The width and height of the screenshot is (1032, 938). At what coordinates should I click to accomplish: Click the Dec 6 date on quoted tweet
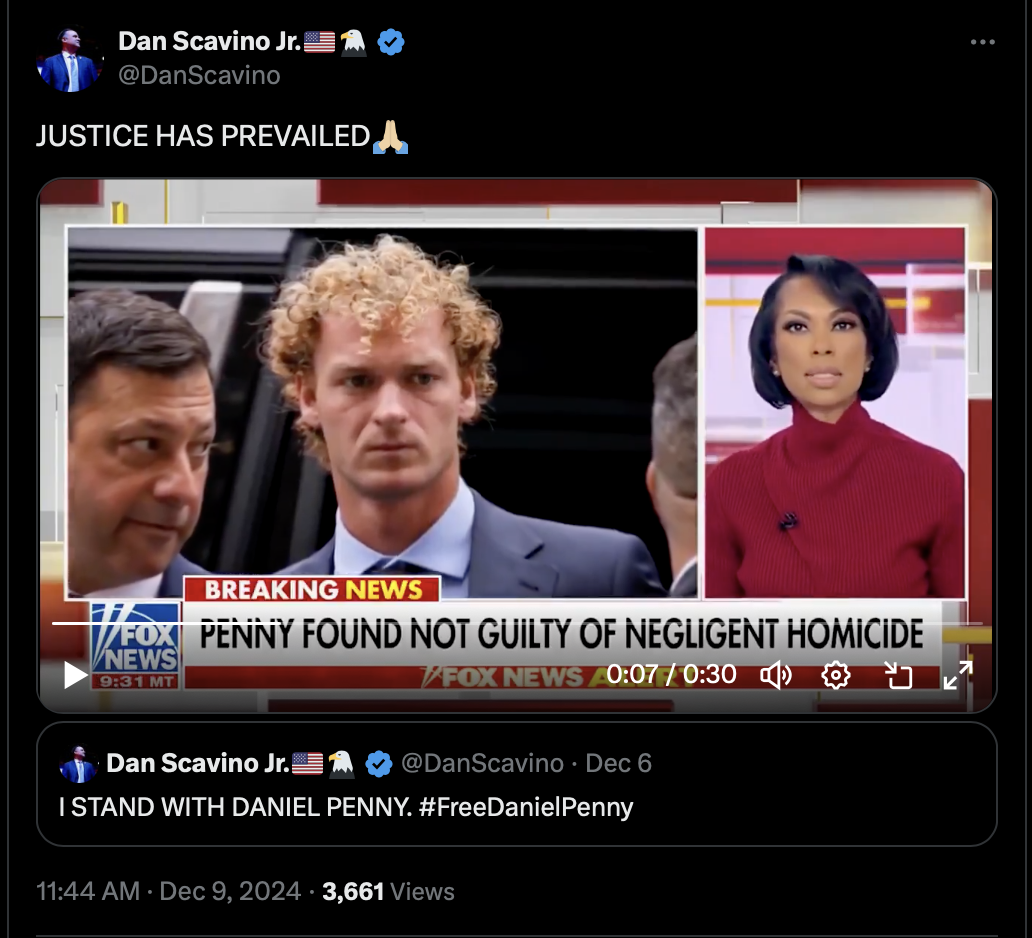(618, 764)
